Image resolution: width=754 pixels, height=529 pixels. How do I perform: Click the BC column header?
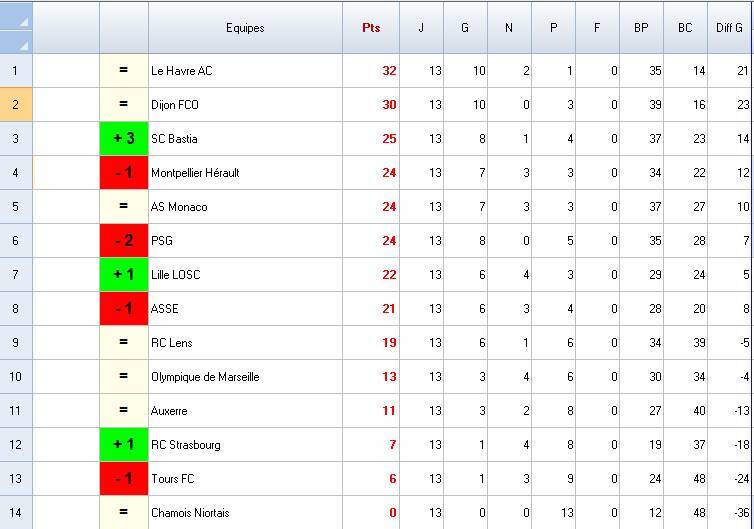pos(685,28)
